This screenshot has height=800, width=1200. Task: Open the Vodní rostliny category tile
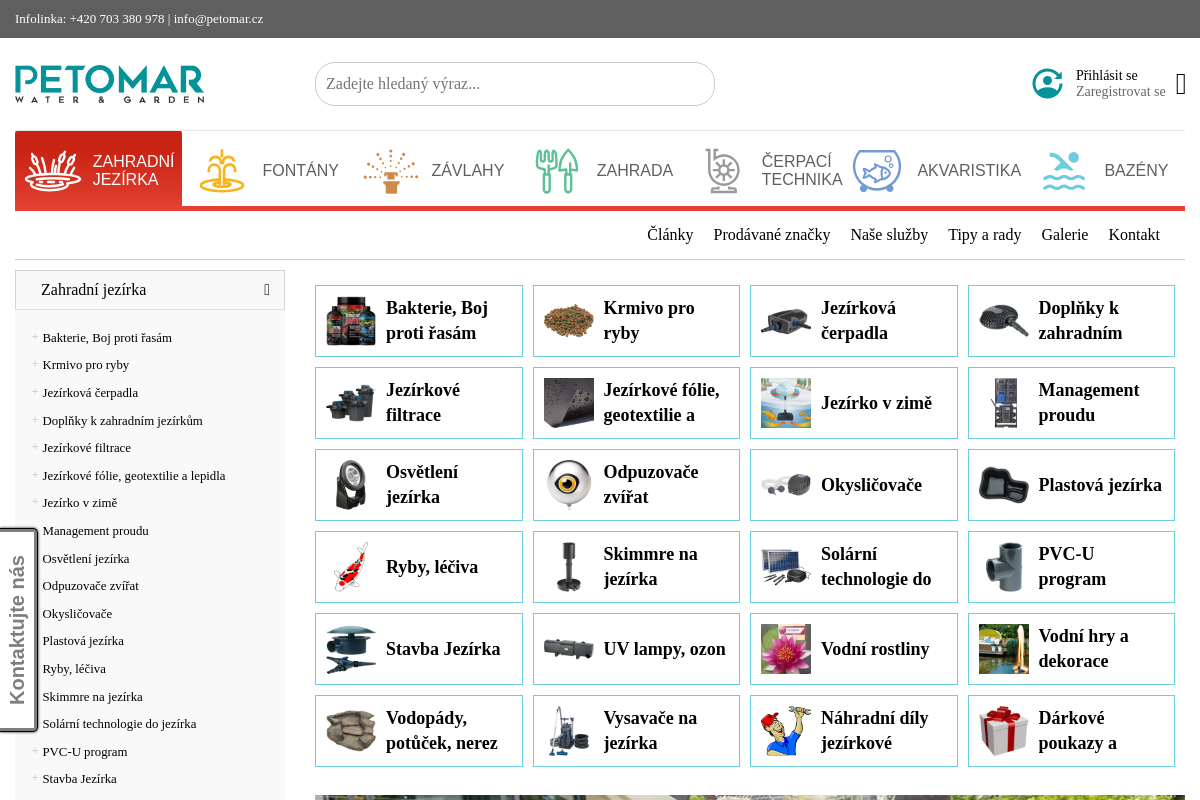pyautogui.click(x=853, y=649)
